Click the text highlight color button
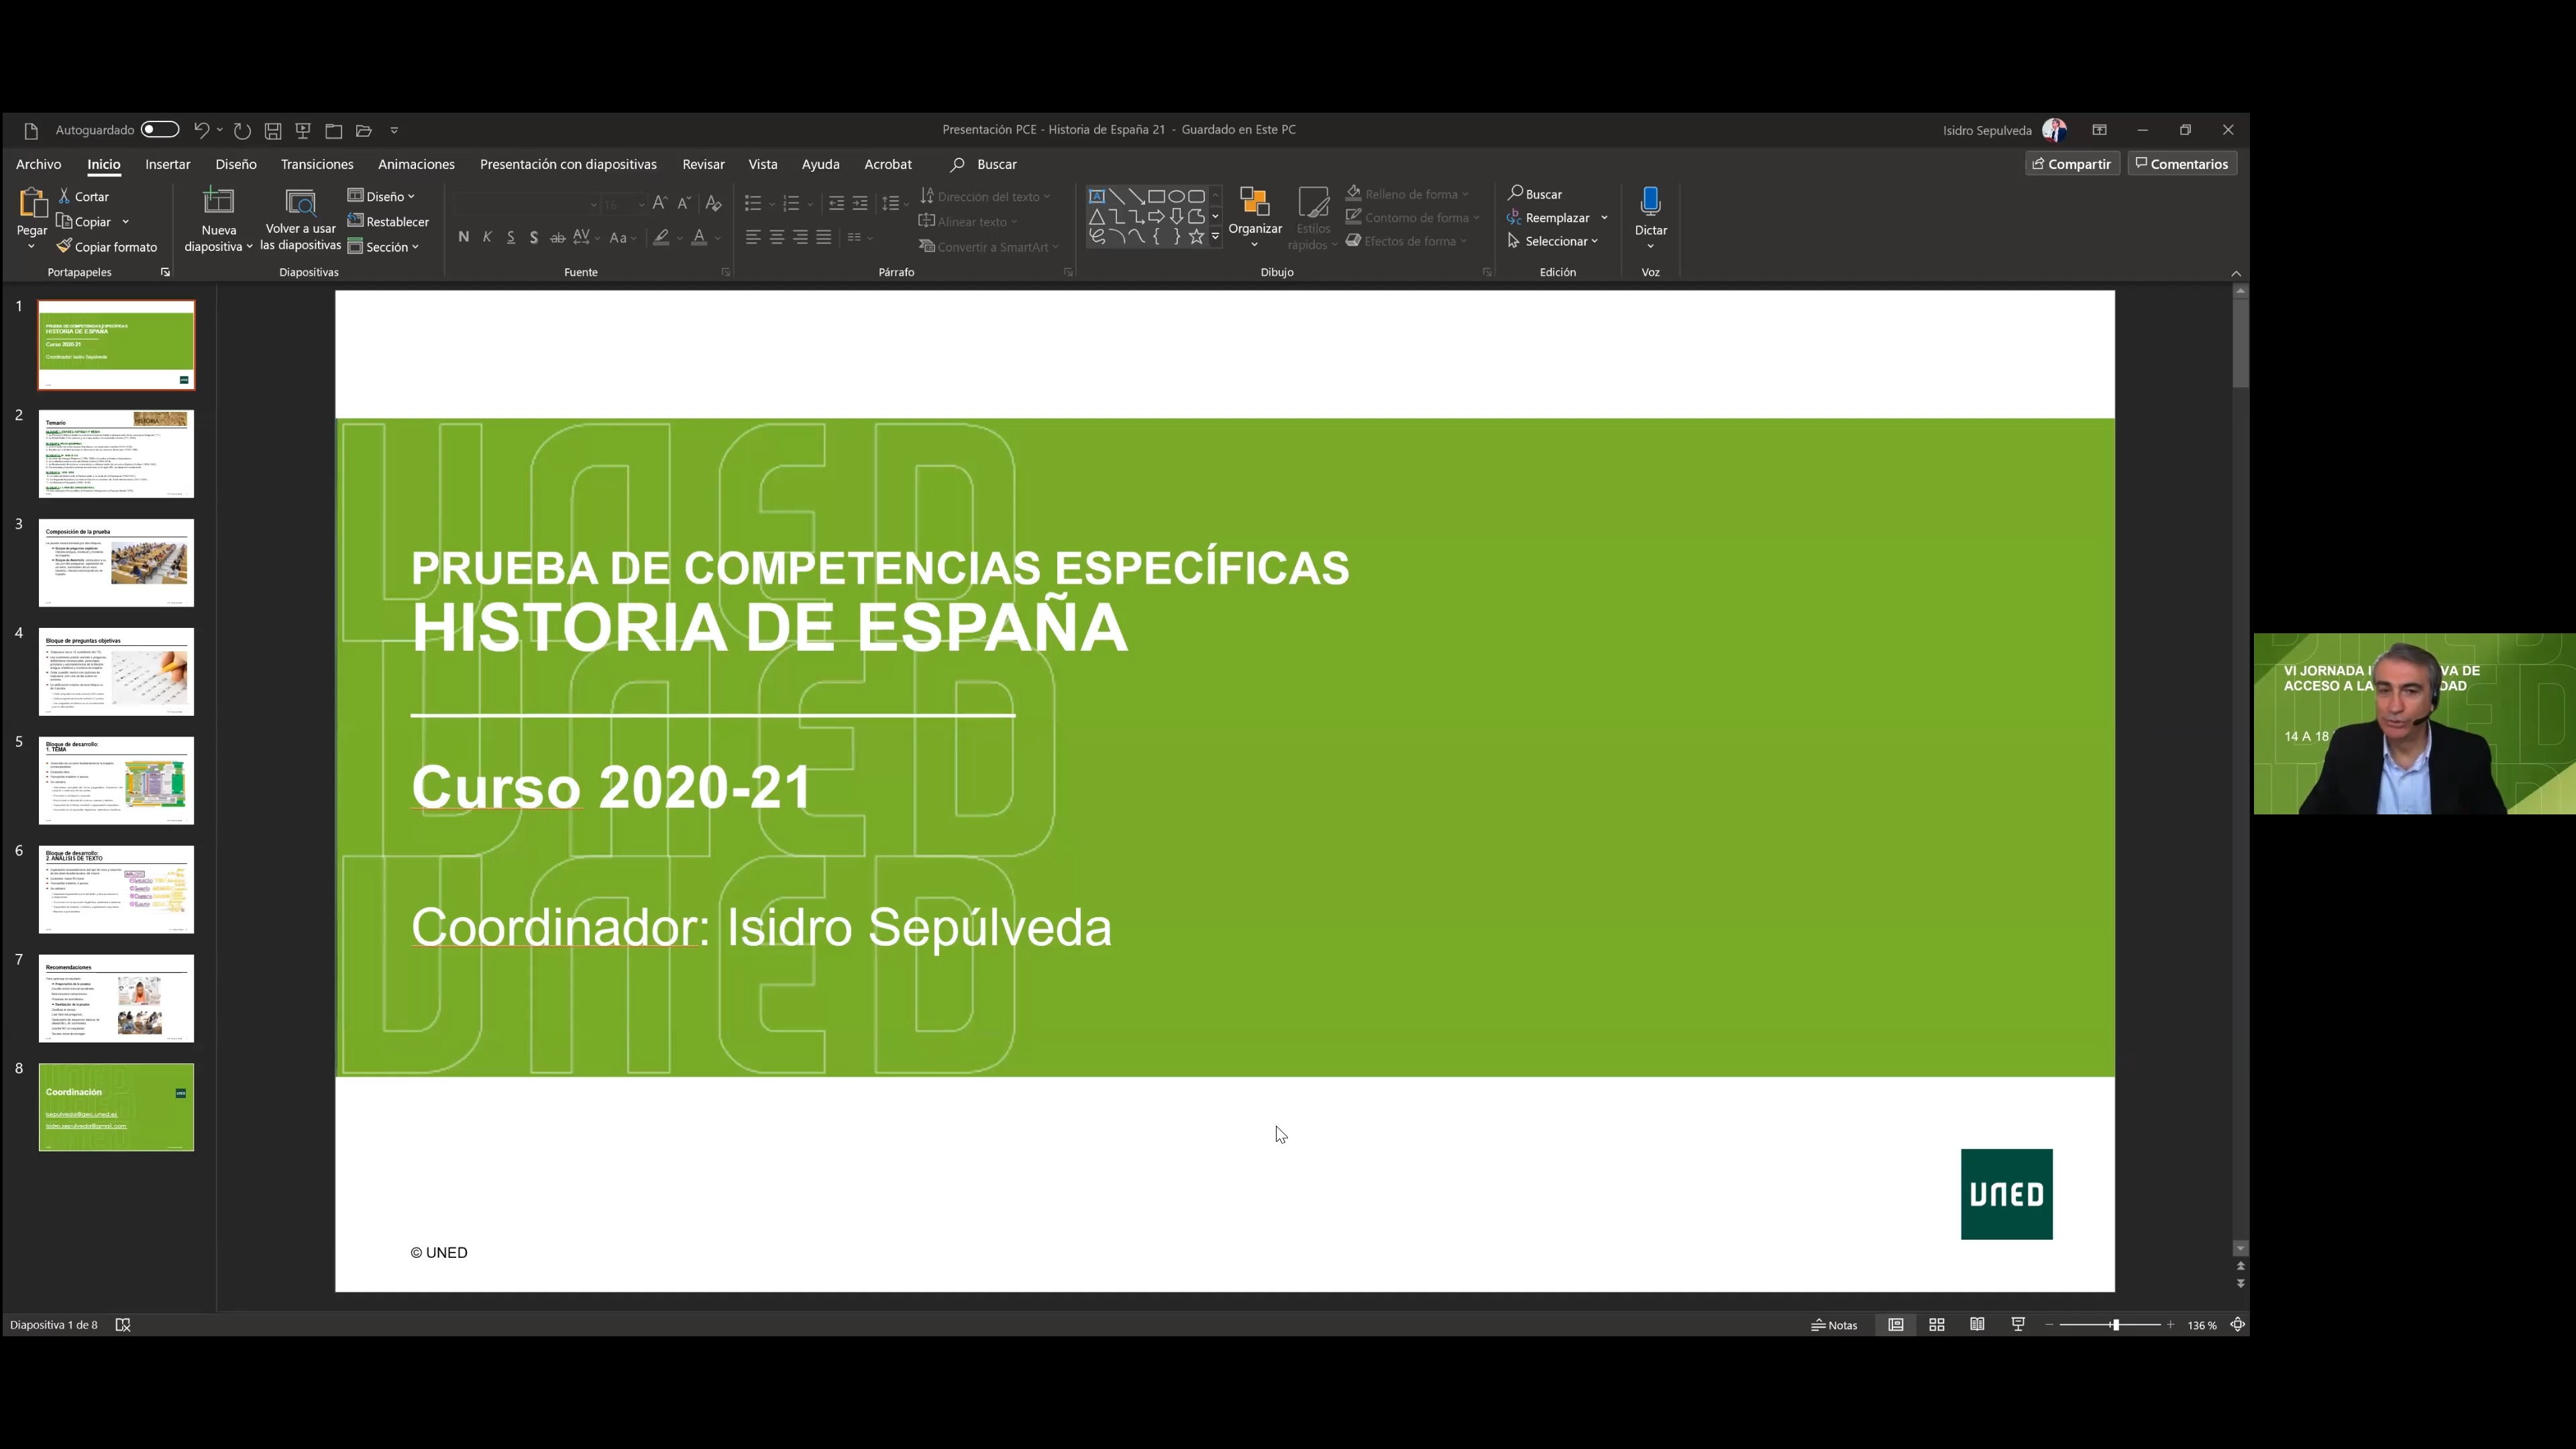Viewport: 2576px width, 1449px height. click(x=661, y=237)
